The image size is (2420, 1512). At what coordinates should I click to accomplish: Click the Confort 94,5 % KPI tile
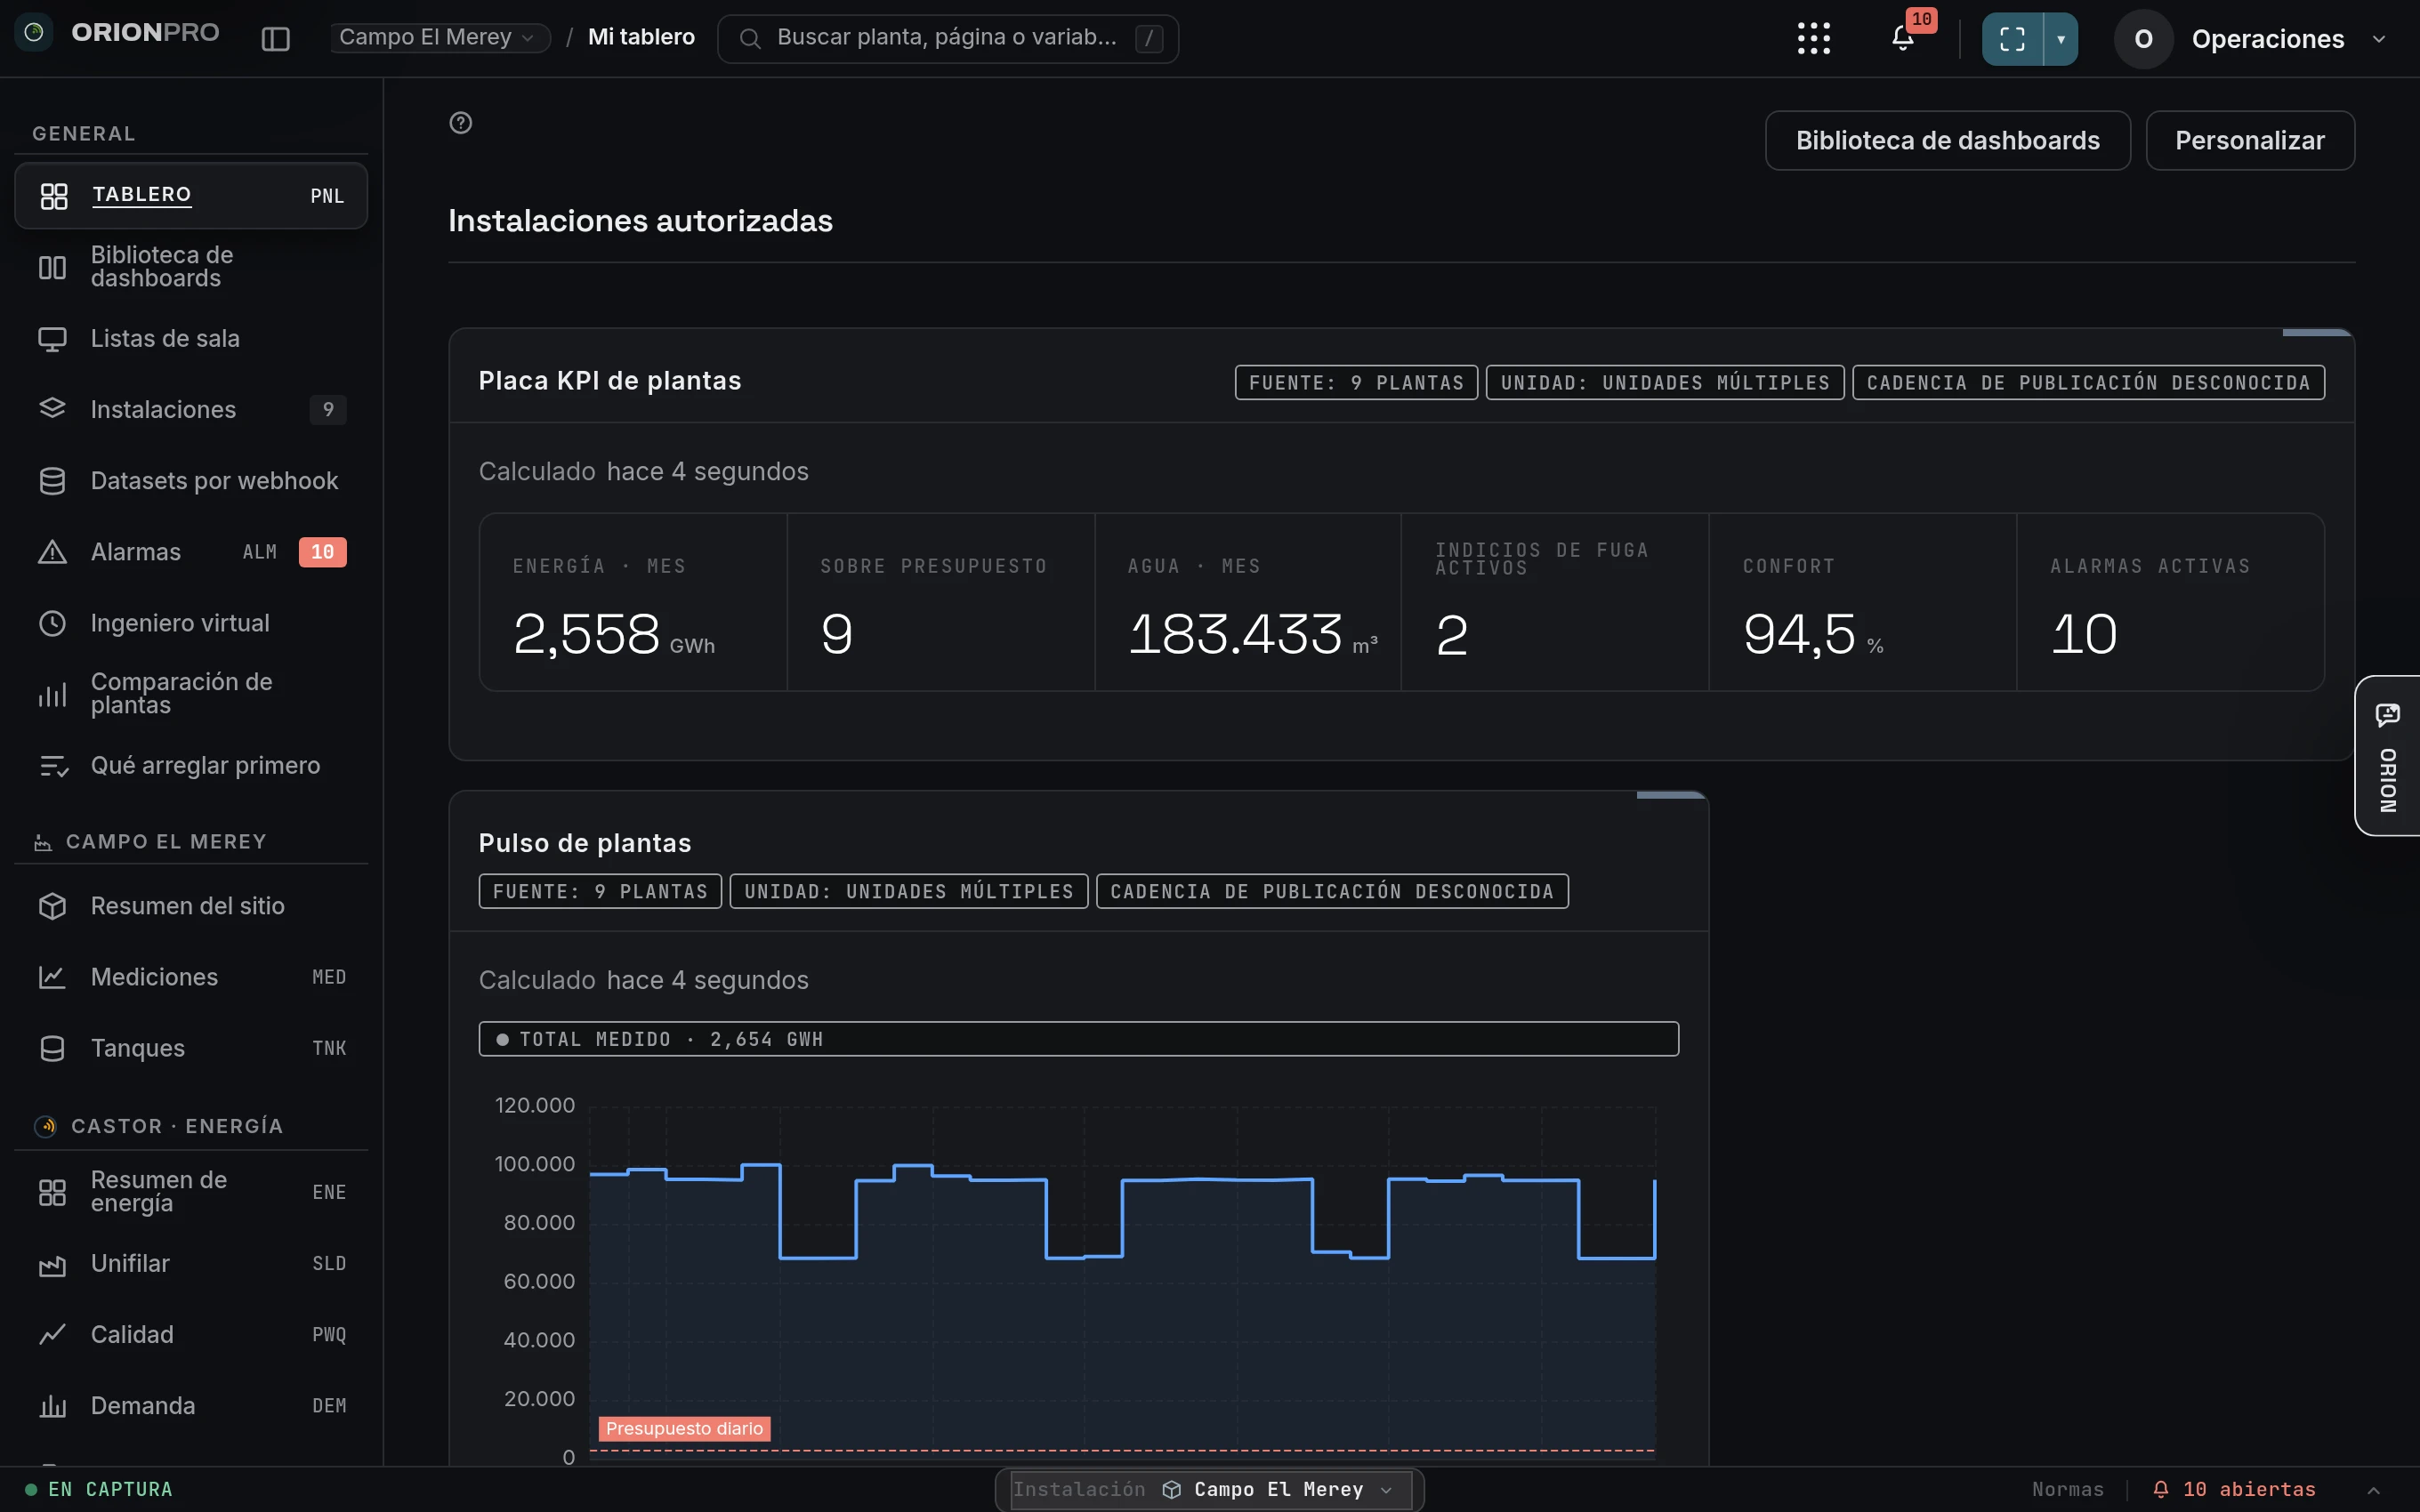point(1862,602)
